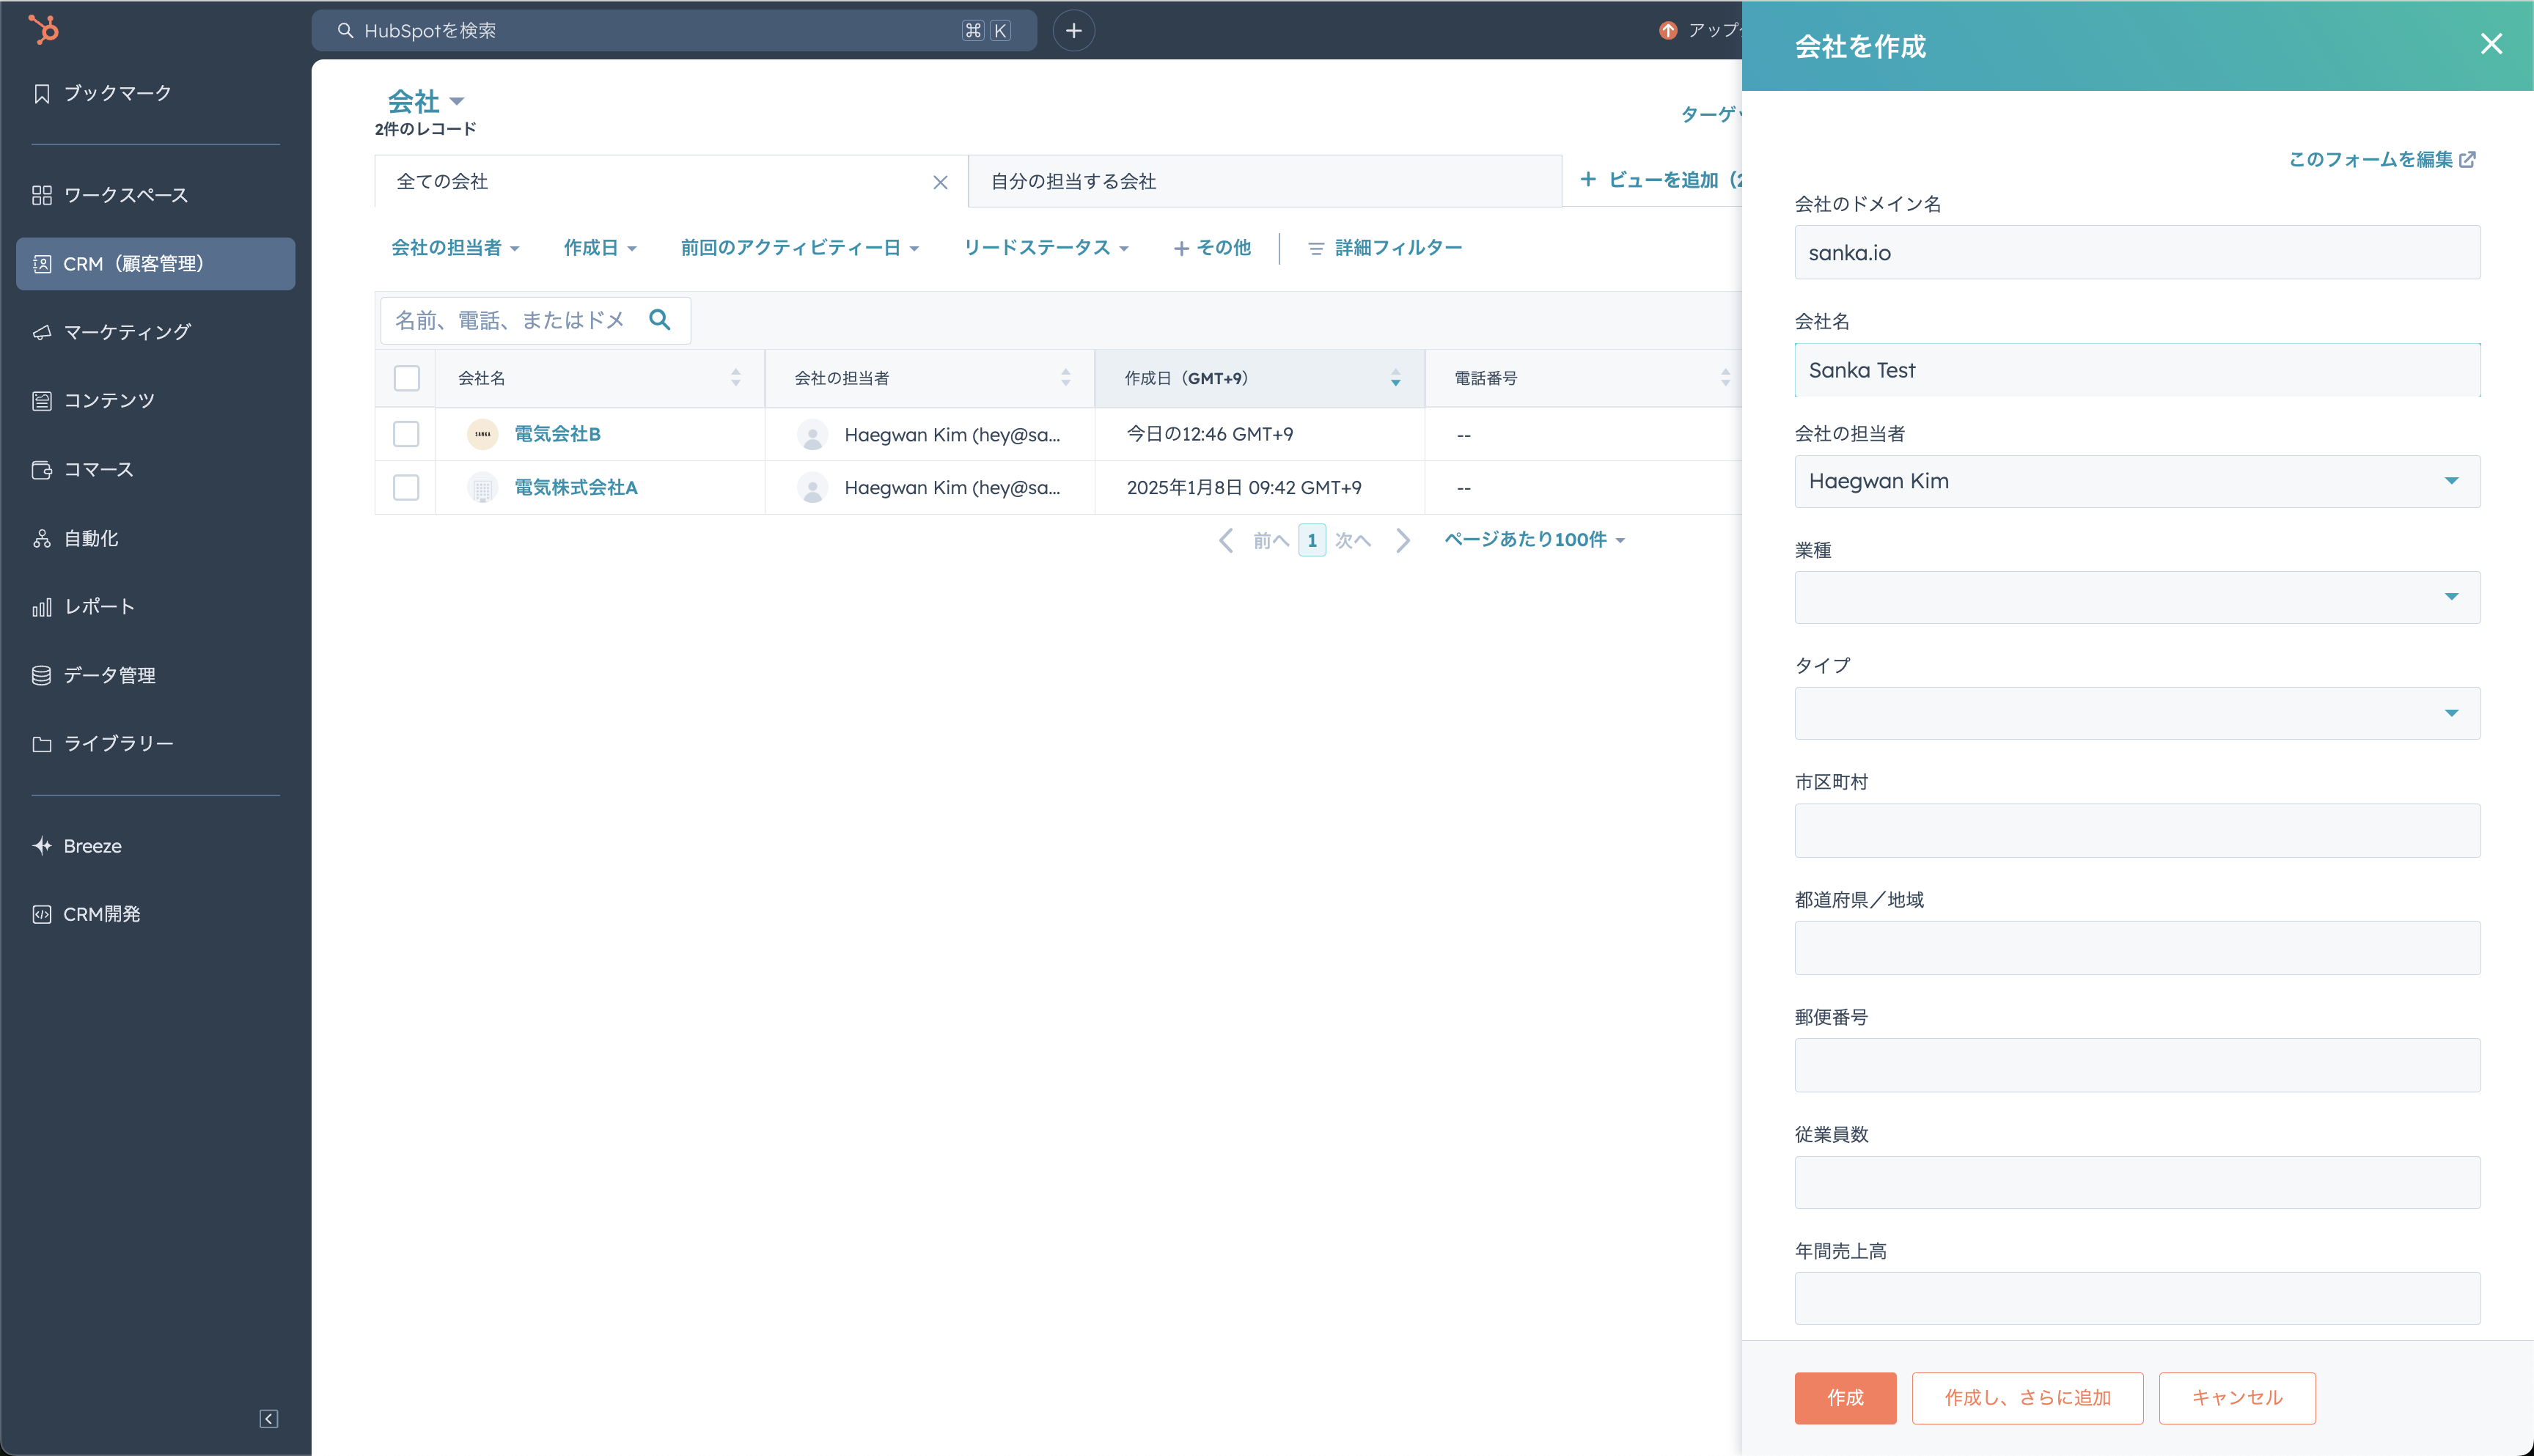Check the row checkbox for 電気株式会社A
Image resolution: width=2534 pixels, height=1456 pixels.
tap(406, 488)
